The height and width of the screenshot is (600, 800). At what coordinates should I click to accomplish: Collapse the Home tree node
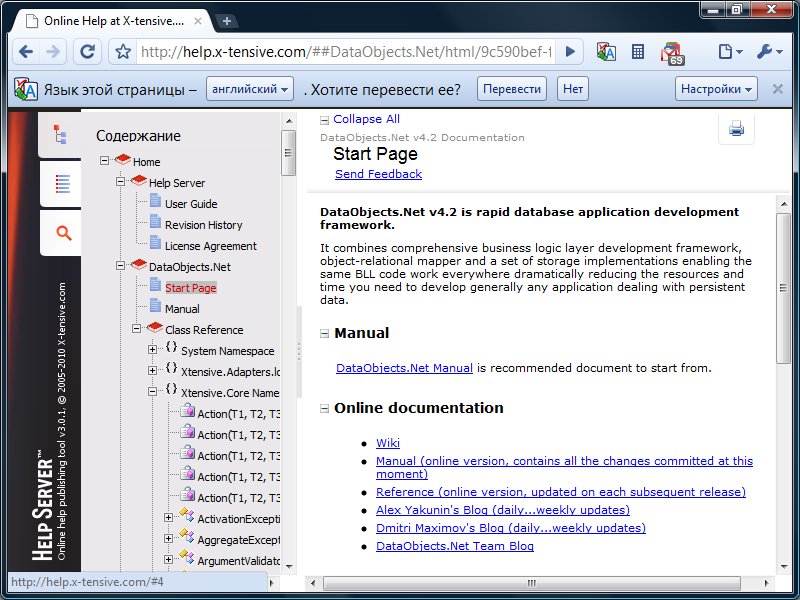(x=105, y=161)
